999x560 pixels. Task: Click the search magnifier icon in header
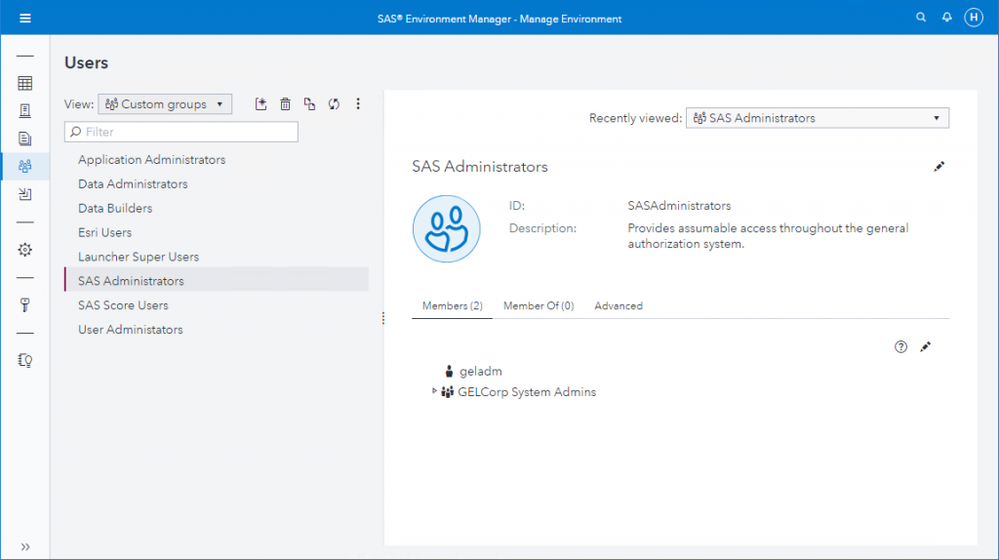(922, 18)
